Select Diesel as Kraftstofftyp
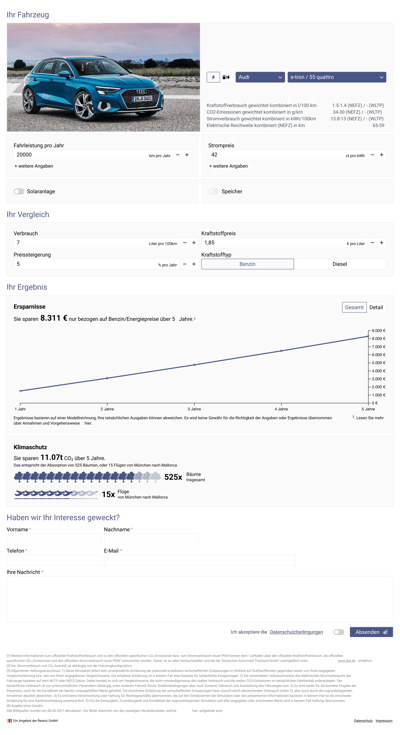Image resolution: width=400 pixels, height=735 pixels. (x=340, y=264)
